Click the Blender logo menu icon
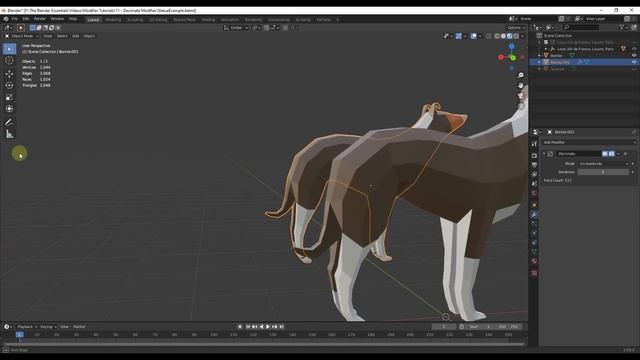The image size is (640, 360). coord(6,19)
